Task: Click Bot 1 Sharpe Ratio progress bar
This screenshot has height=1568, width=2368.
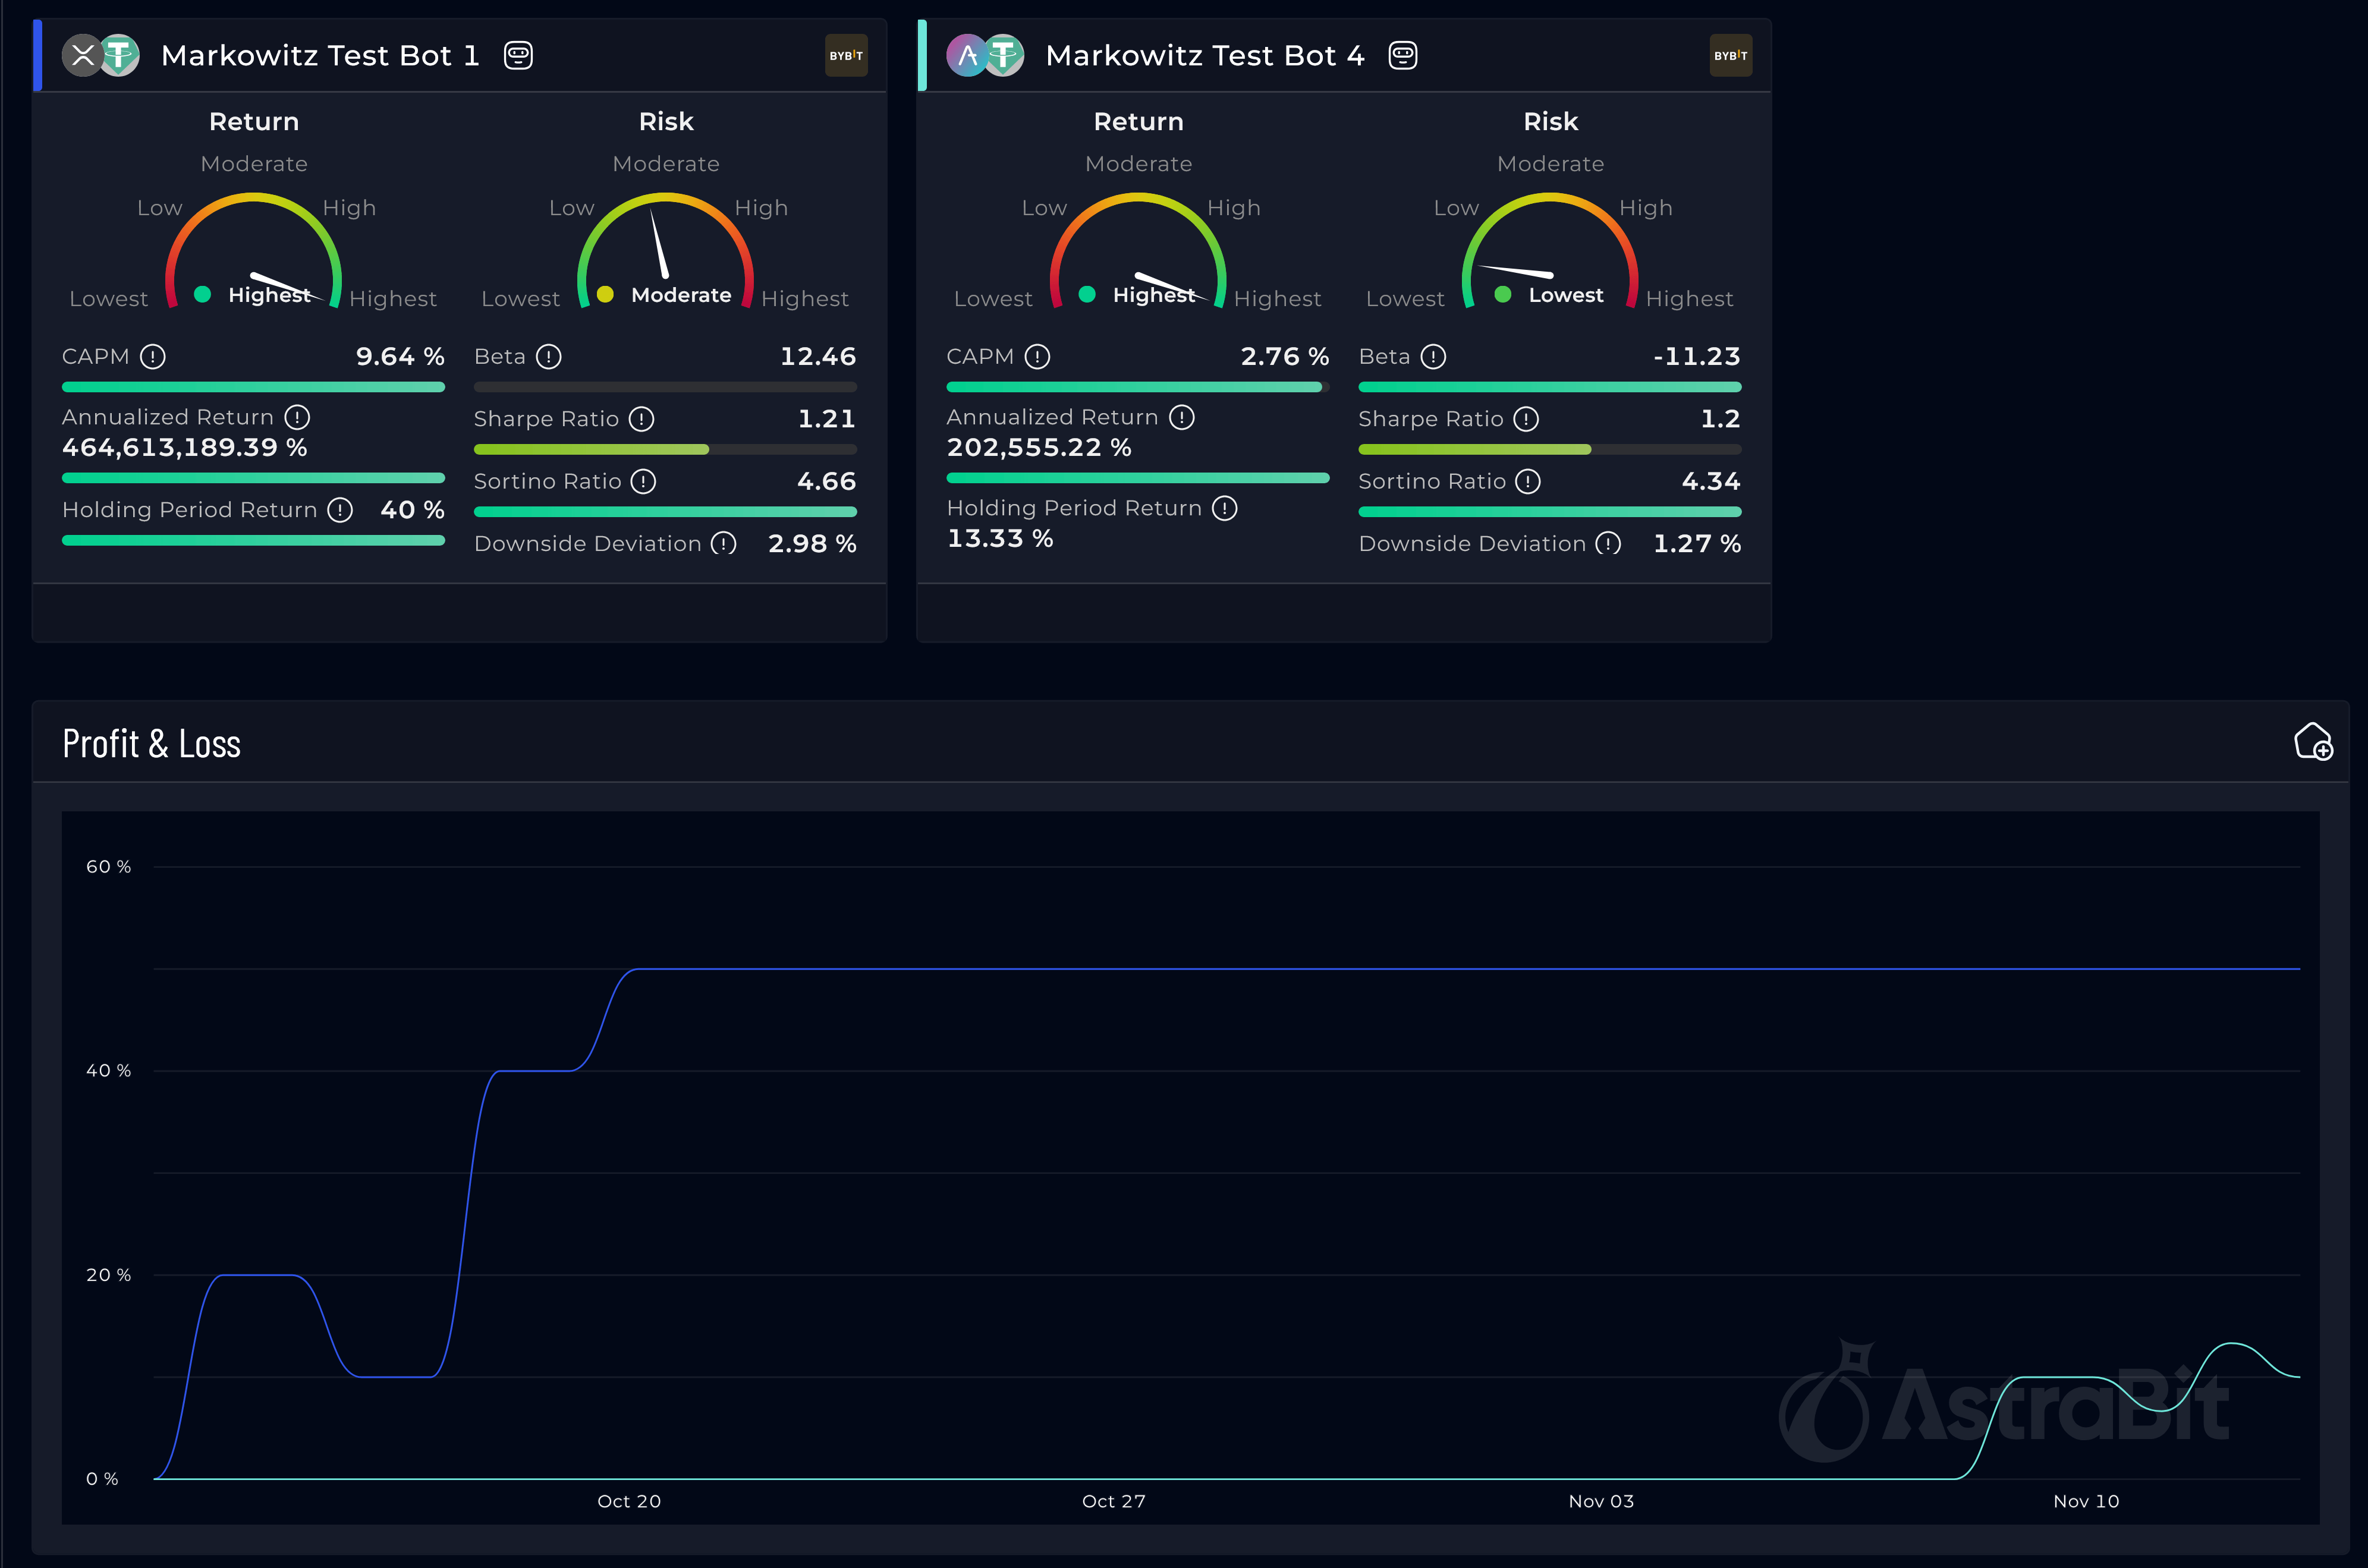Action: click(x=665, y=450)
